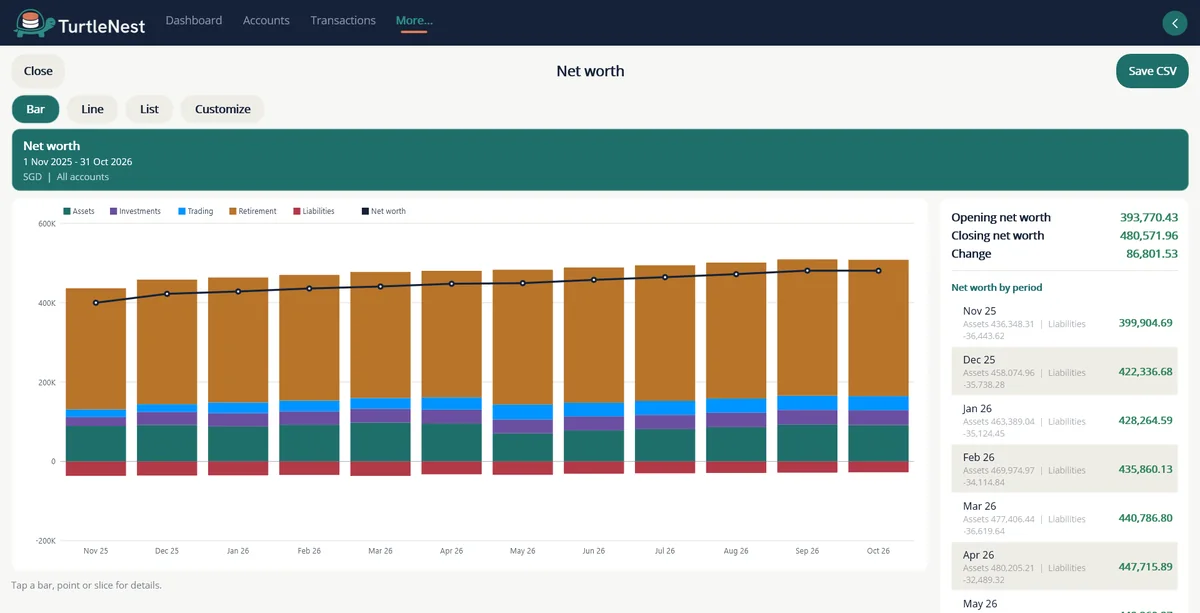Open the Dashboard page

[194, 20]
